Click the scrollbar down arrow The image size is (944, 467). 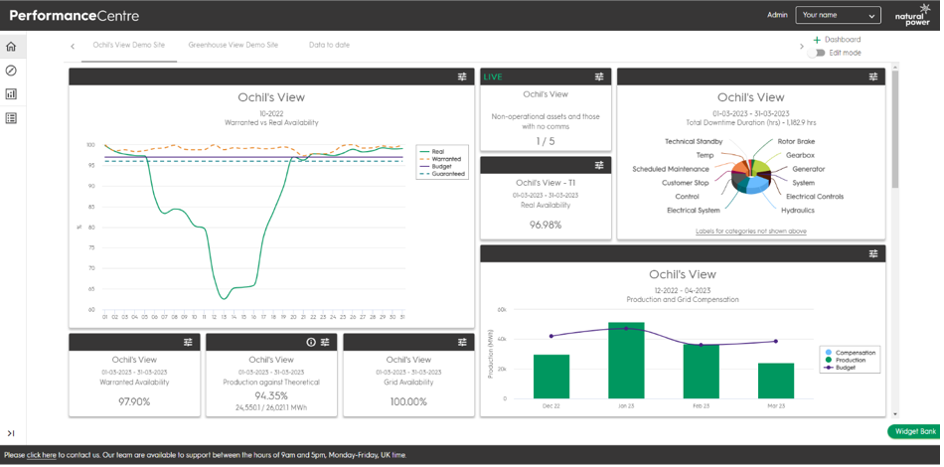[895, 414]
